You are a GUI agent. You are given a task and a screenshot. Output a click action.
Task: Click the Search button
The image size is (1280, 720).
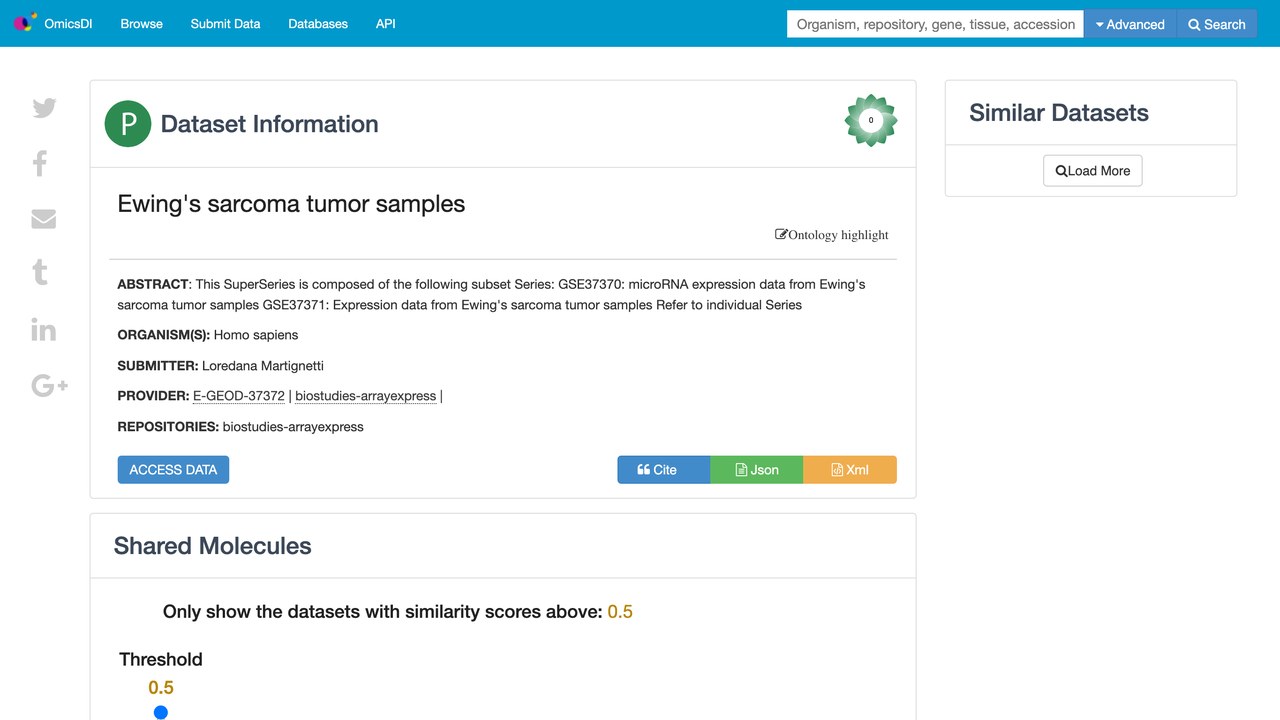coord(1217,24)
